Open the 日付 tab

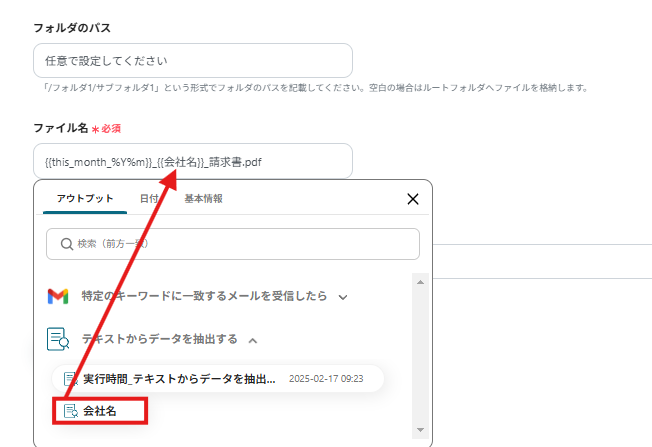[149, 199]
